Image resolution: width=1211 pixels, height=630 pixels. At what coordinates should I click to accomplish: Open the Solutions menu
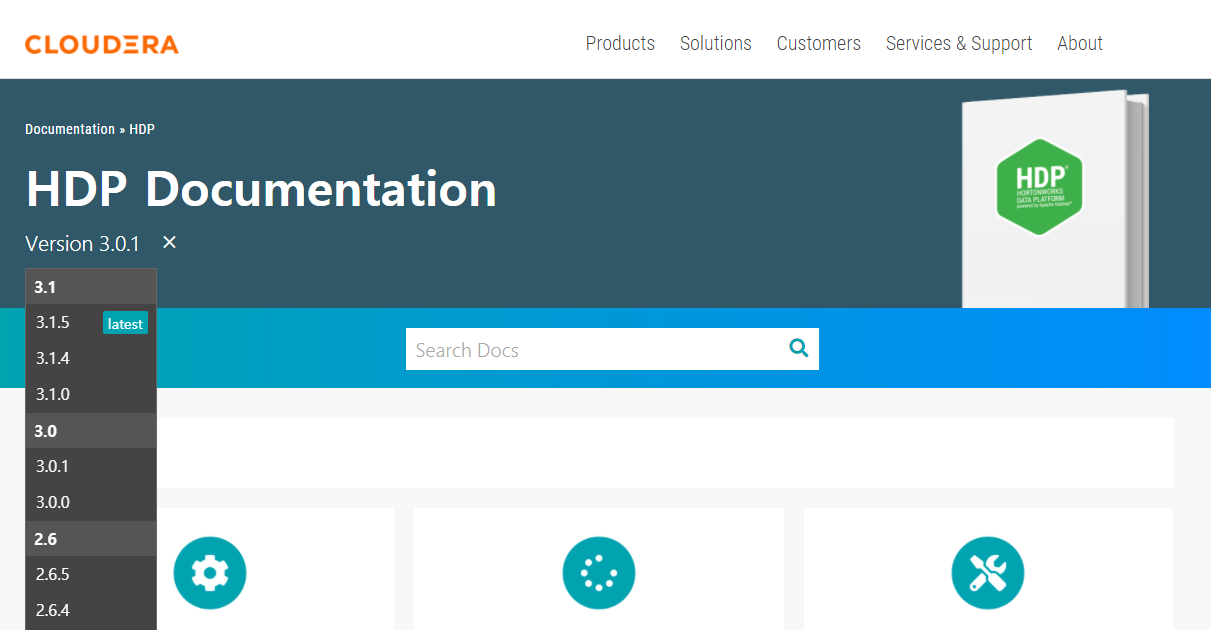(716, 43)
